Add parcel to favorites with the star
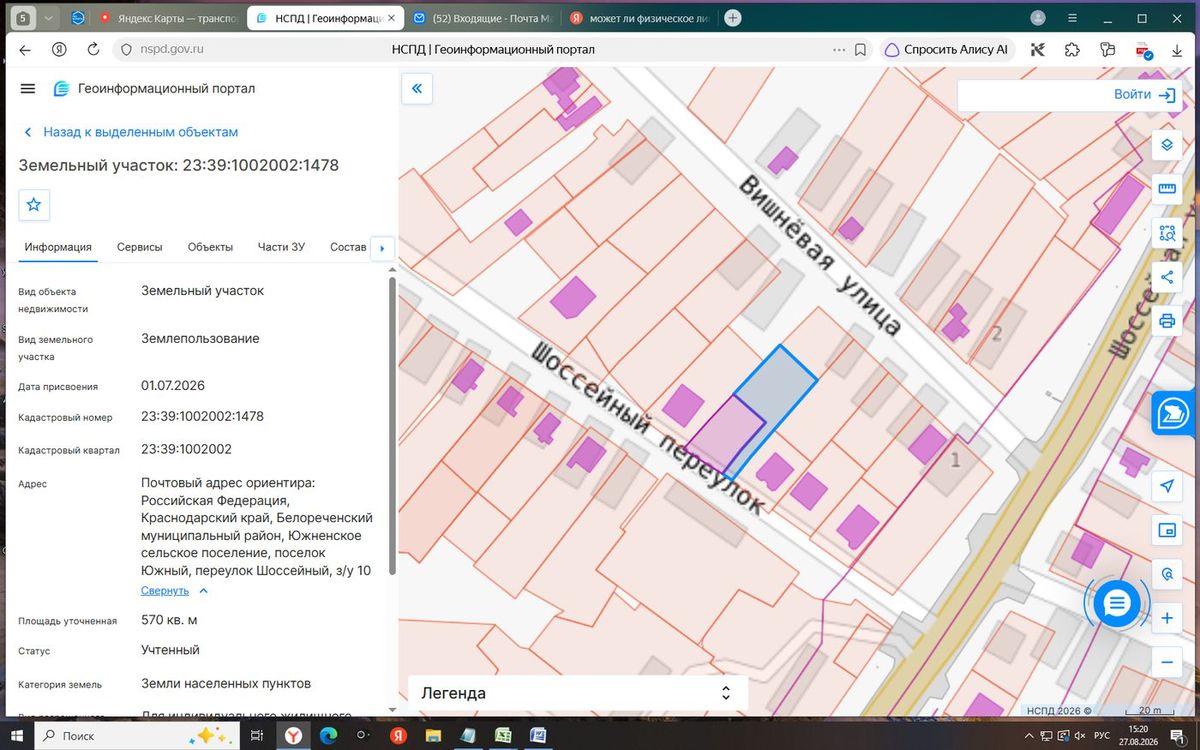Screen dimensions: 1200x750 (x=34, y=204)
